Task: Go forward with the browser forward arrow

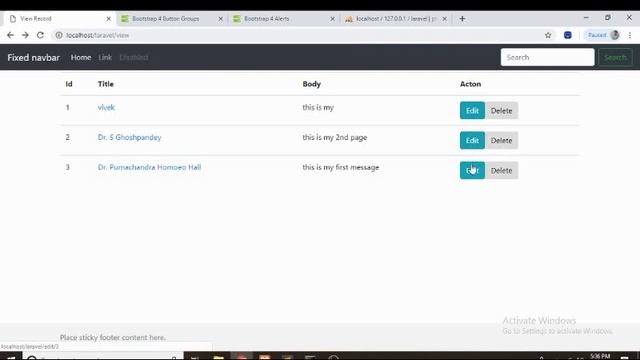Action: (25, 36)
